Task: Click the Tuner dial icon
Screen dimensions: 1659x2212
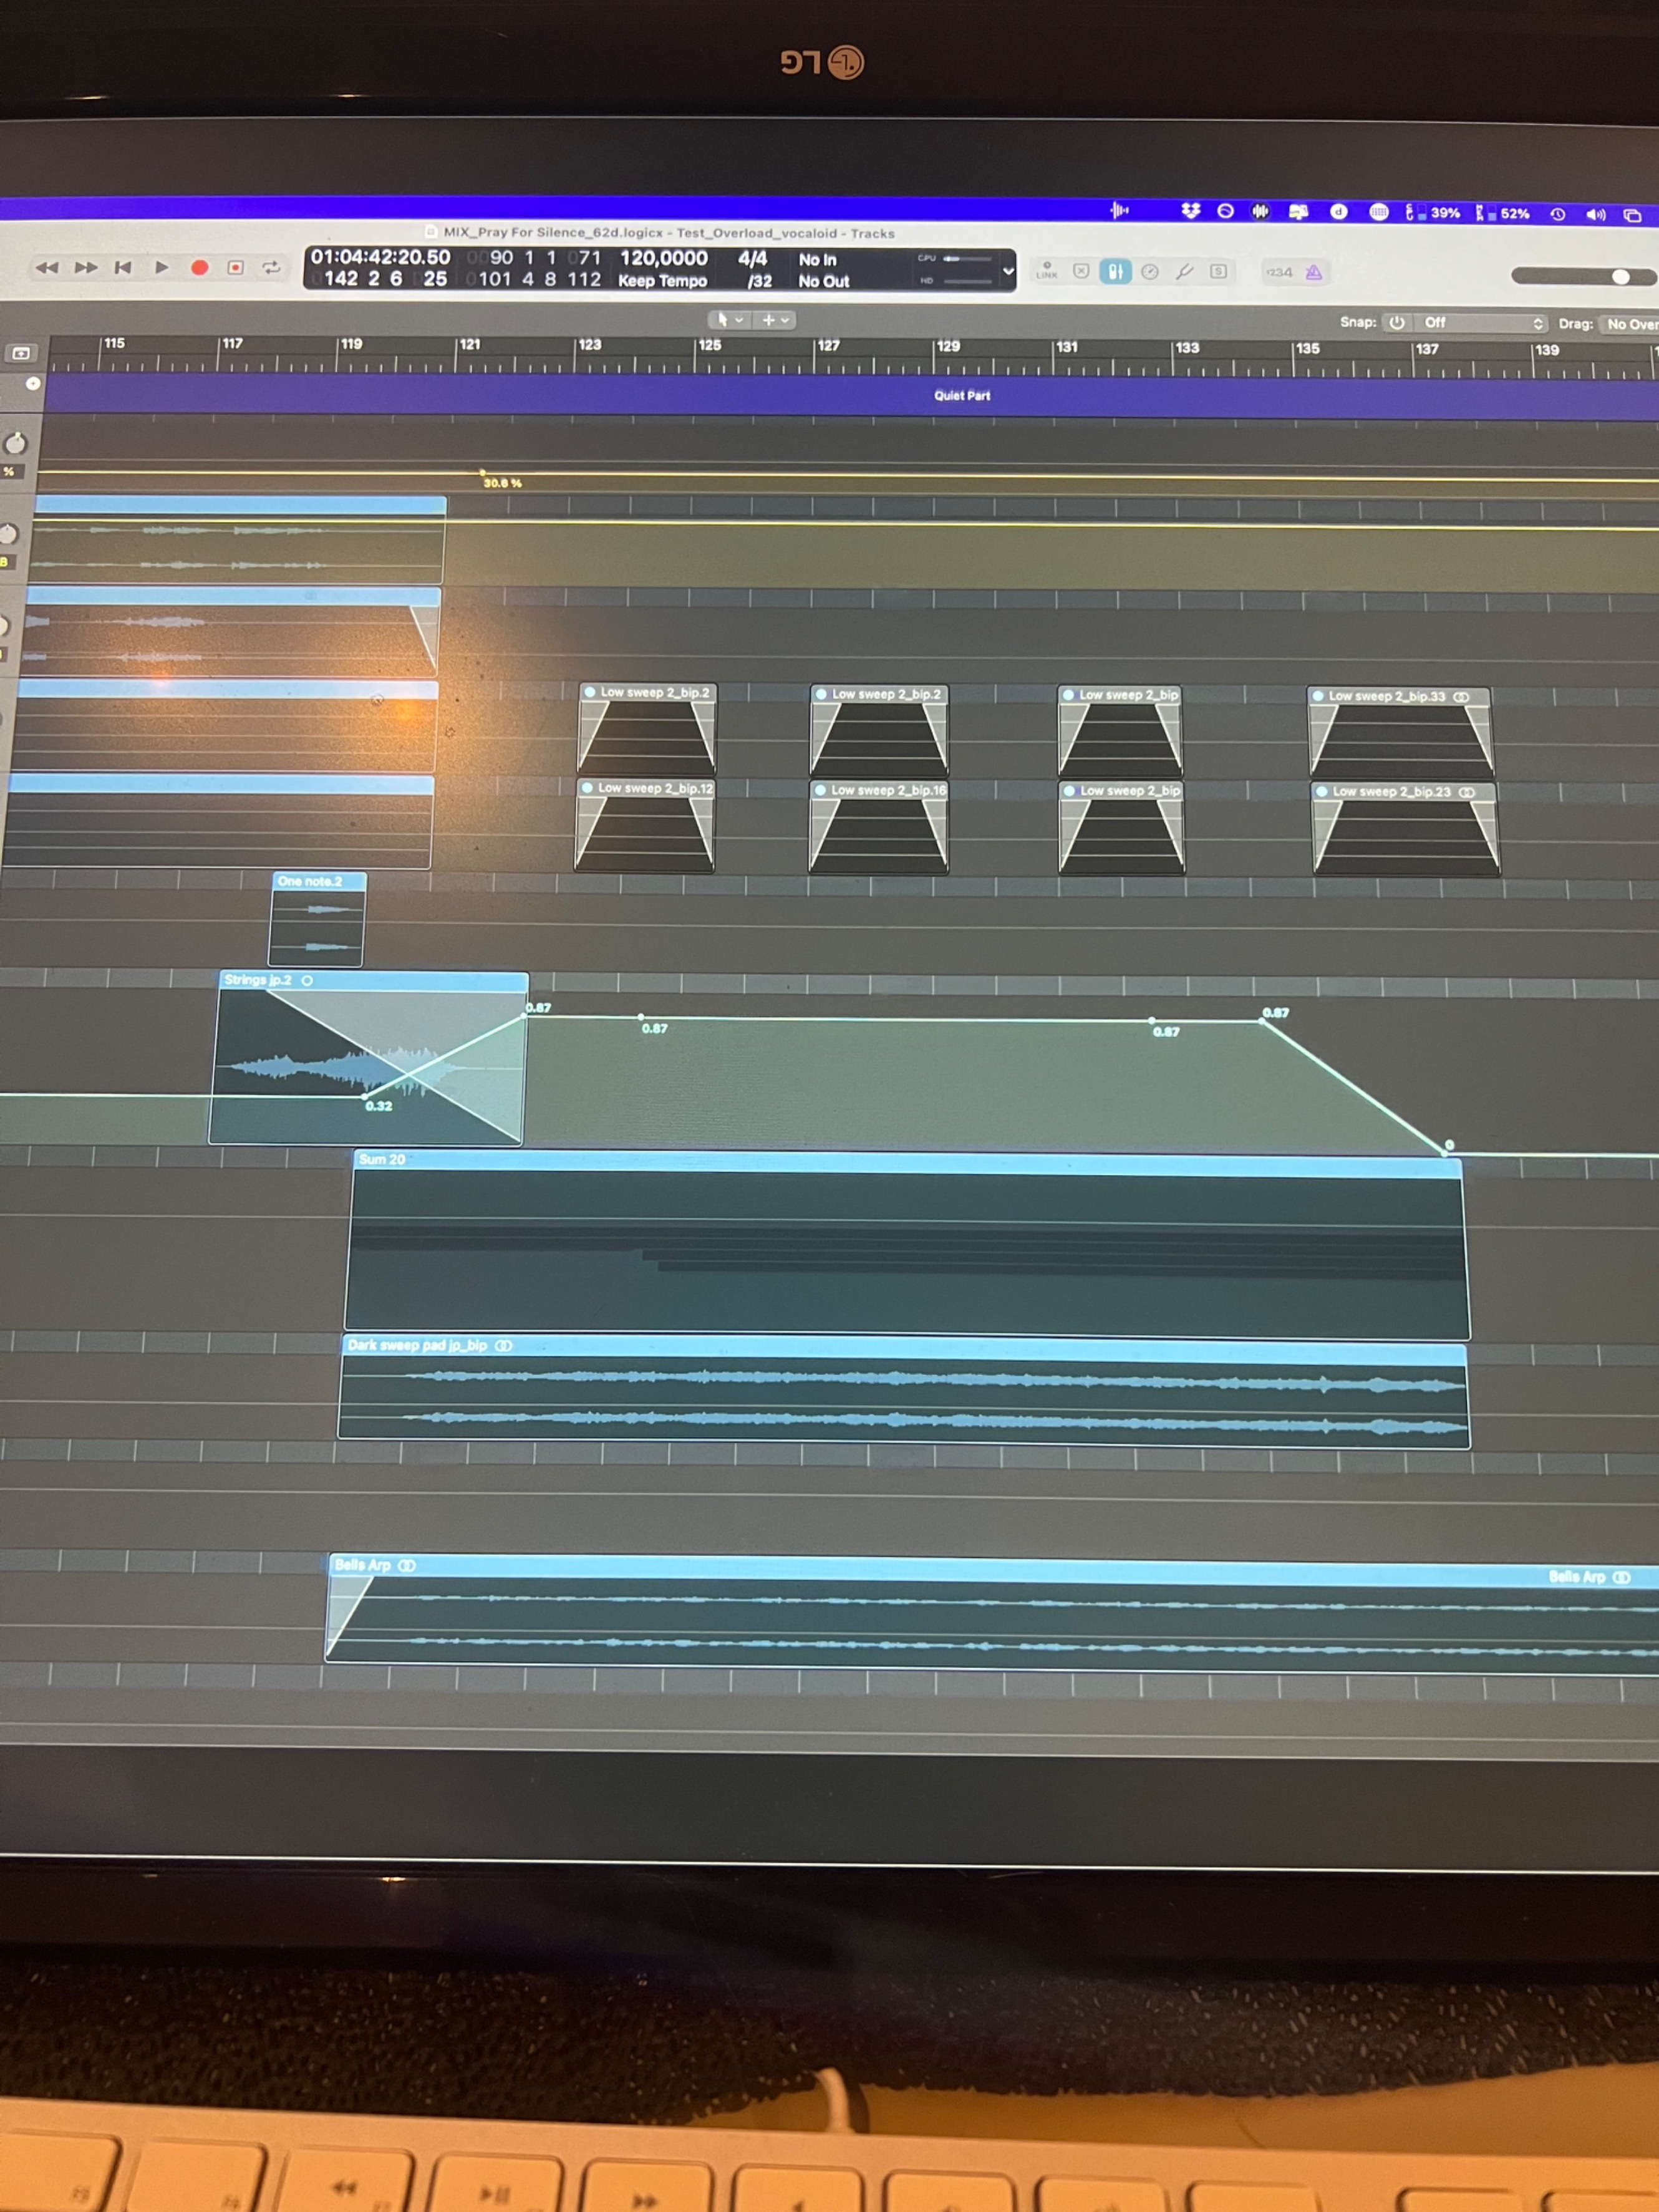Action: pyautogui.click(x=1150, y=272)
